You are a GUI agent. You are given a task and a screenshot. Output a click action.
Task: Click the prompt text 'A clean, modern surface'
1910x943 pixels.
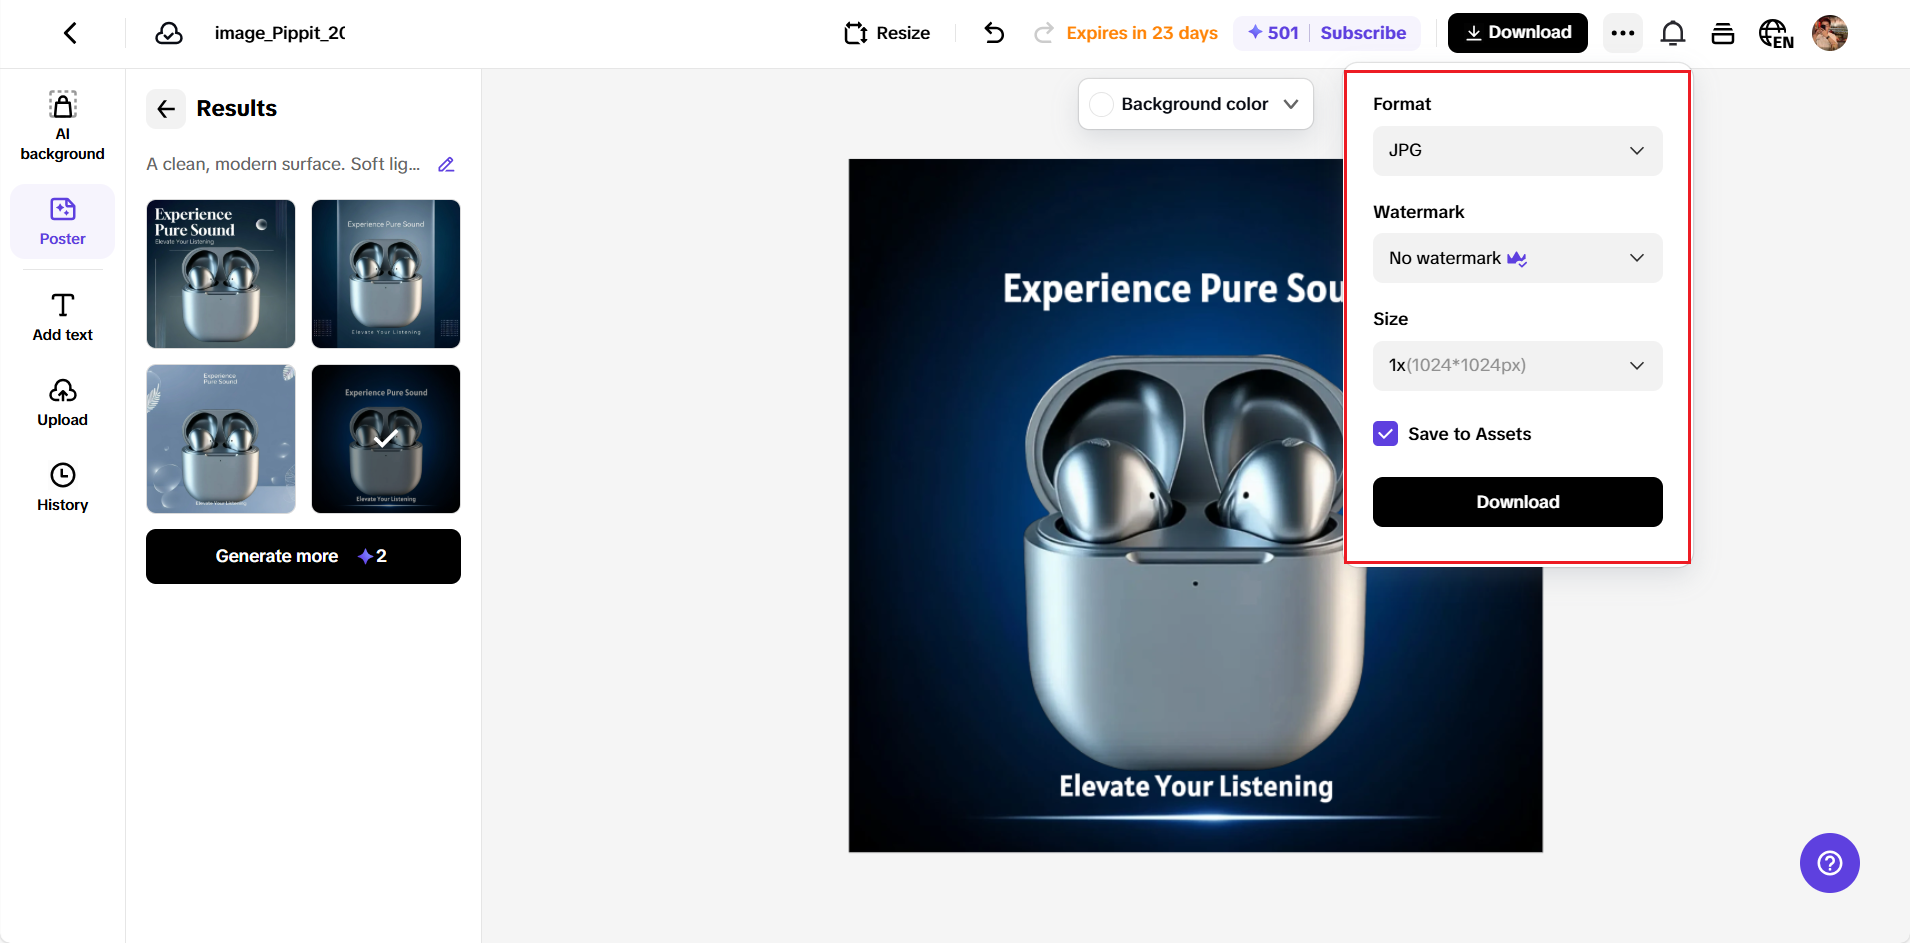coord(283,164)
